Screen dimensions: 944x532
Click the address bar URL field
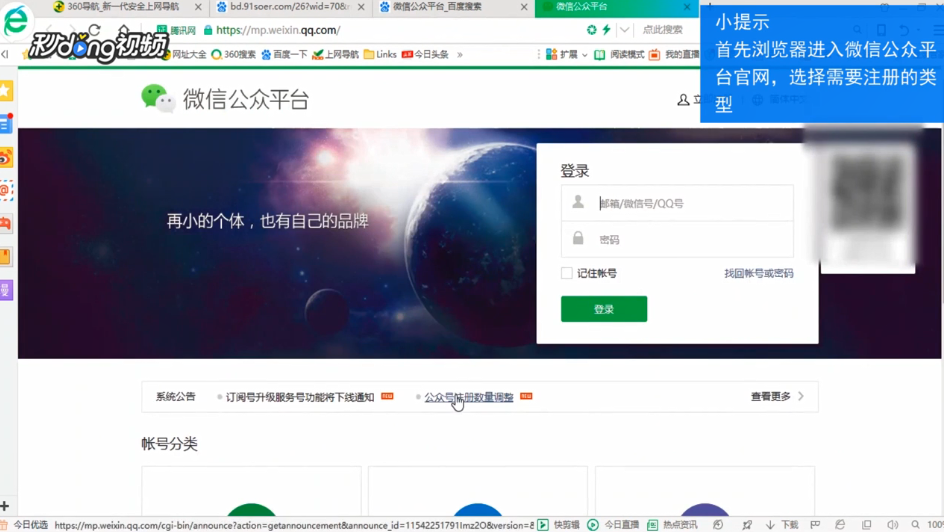click(391, 29)
